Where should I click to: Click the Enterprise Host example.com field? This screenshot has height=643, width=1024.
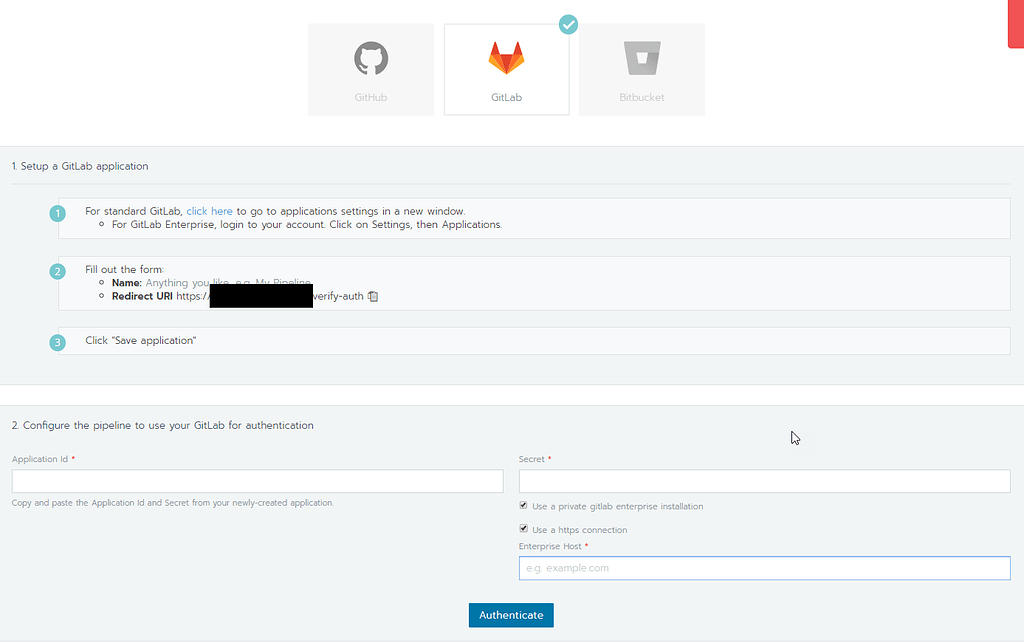pos(764,568)
